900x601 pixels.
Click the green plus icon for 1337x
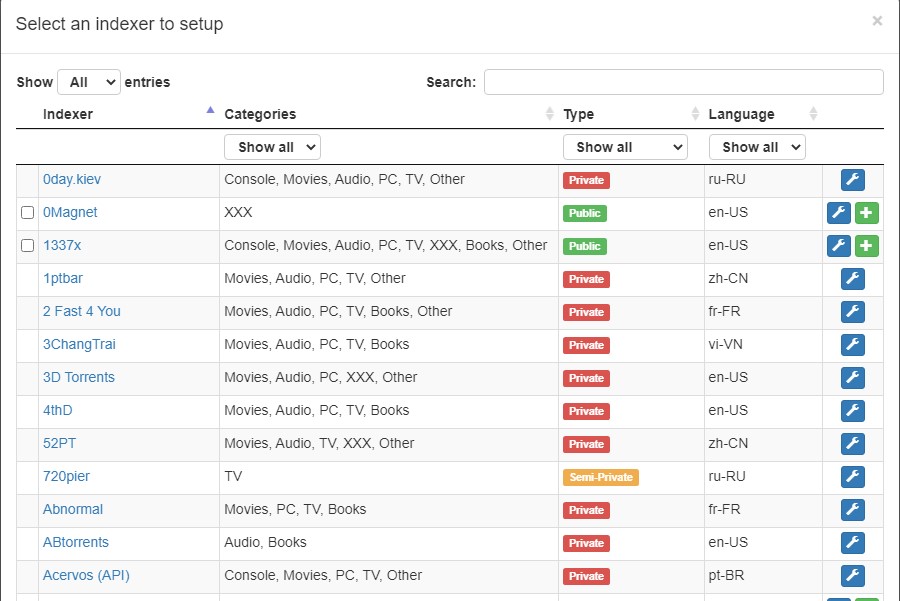coord(866,246)
